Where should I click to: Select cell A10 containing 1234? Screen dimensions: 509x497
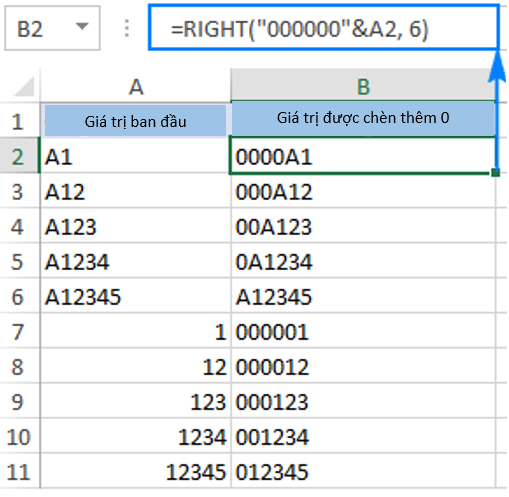(136, 436)
